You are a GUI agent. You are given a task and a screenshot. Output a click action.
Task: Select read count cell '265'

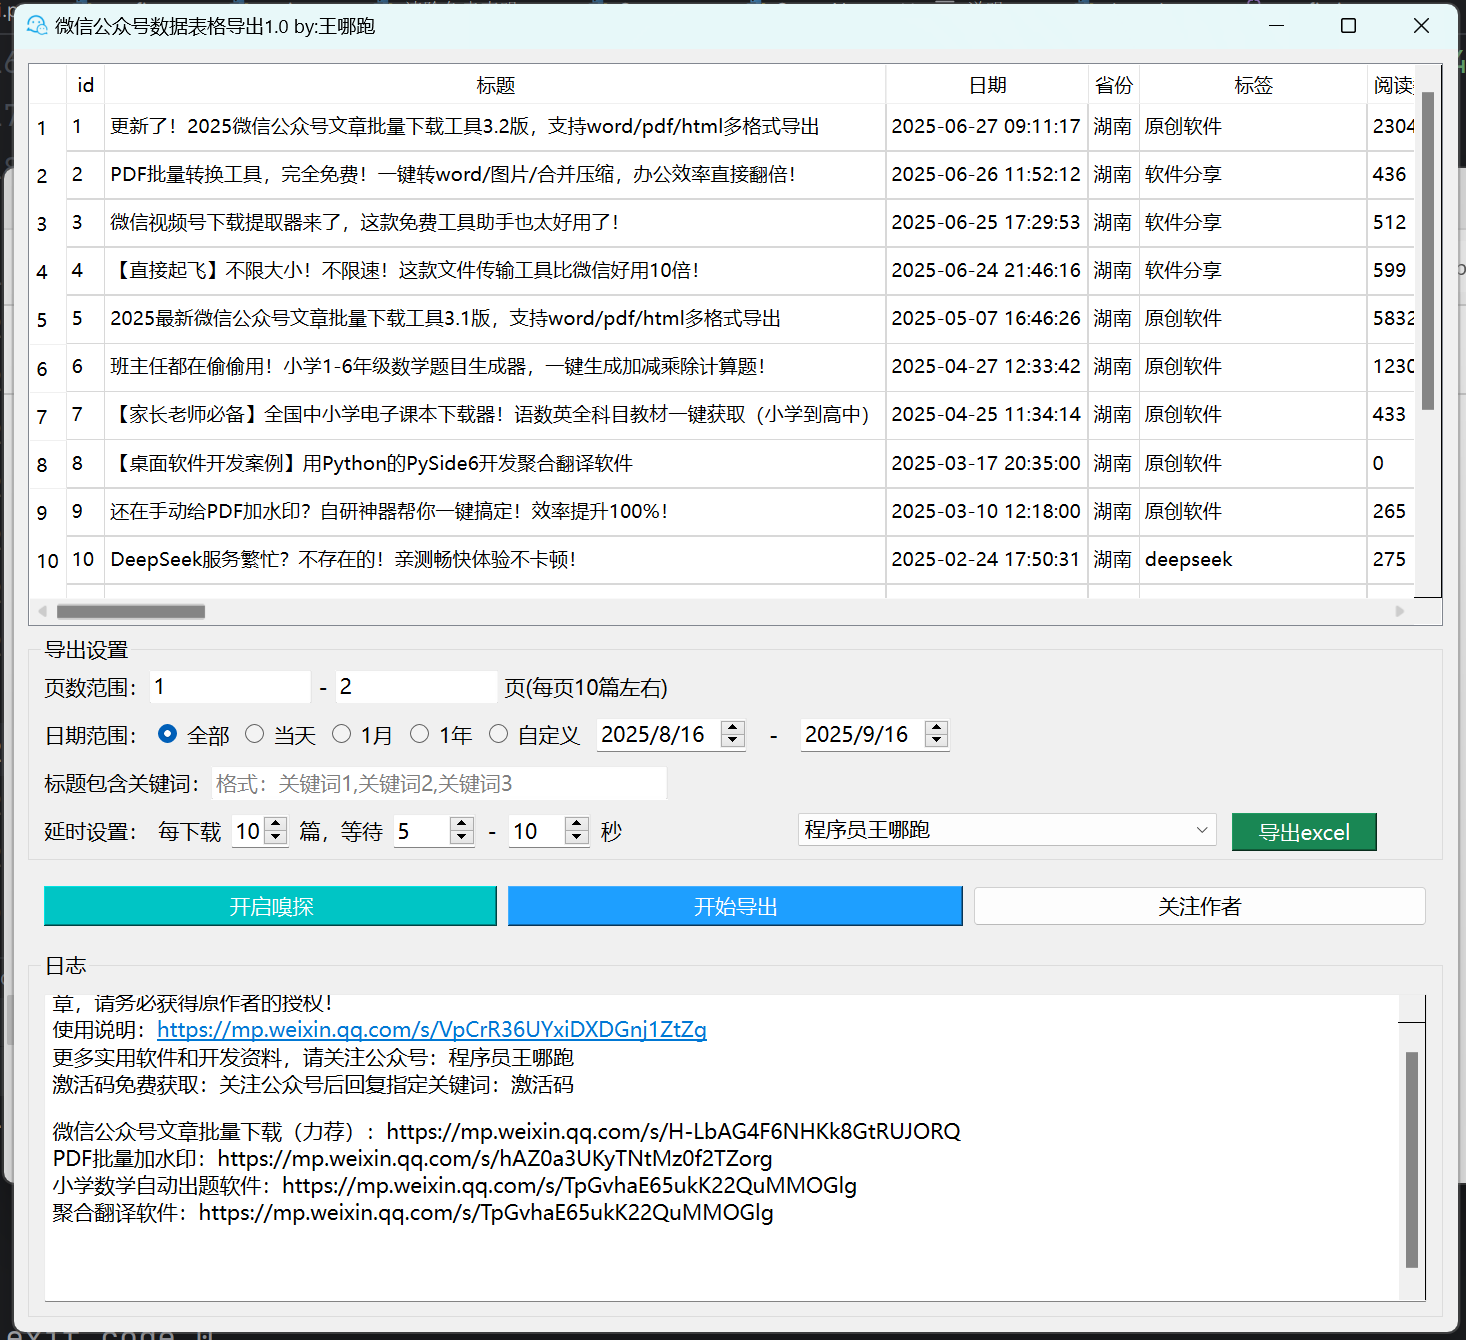[1391, 512]
